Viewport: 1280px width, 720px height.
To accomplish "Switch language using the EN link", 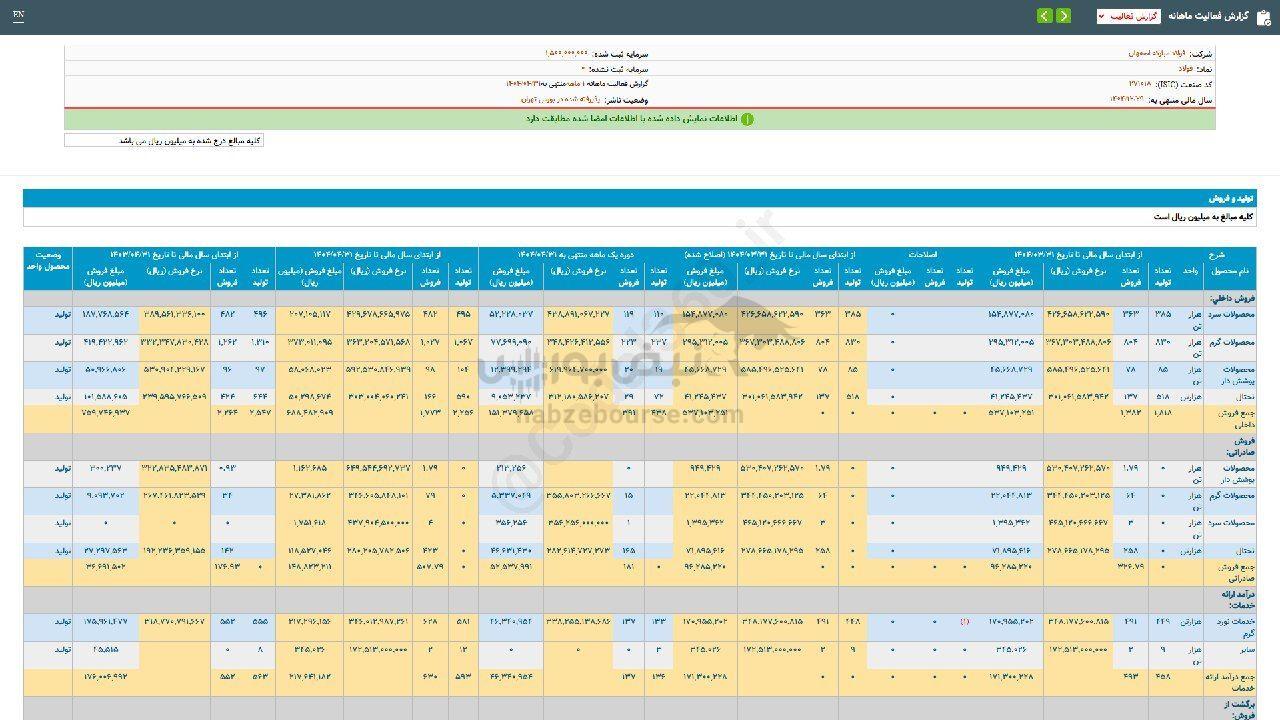I will [x=19, y=16].
